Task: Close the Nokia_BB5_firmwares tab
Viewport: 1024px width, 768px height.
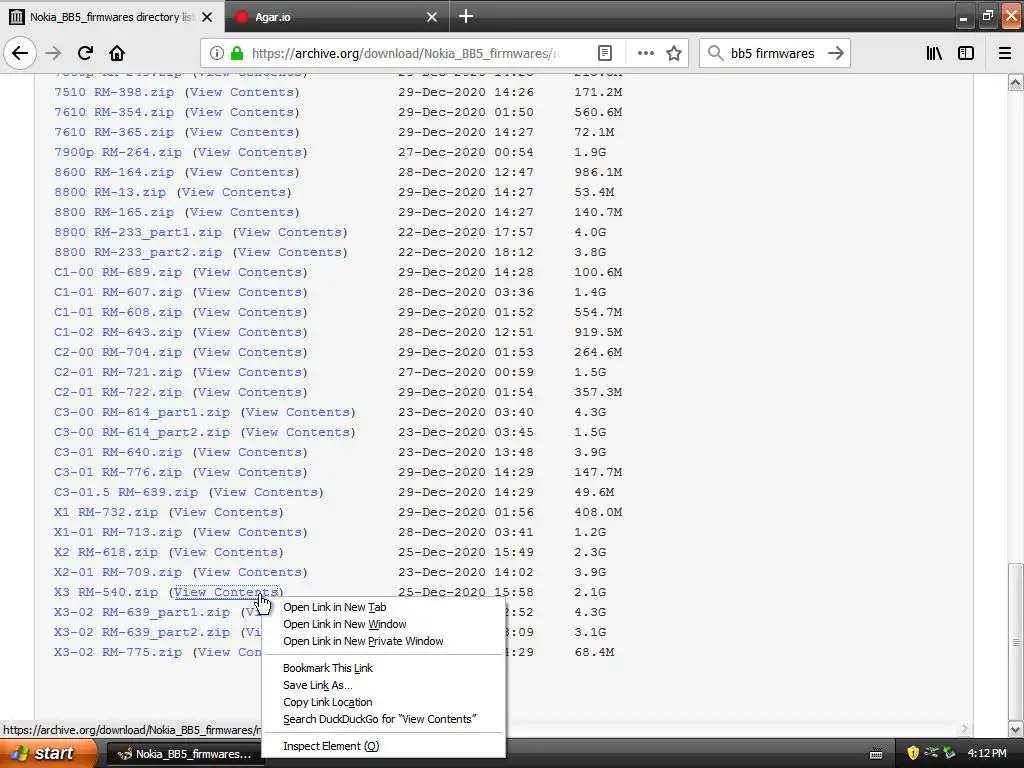Action: click(x=207, y=17)
